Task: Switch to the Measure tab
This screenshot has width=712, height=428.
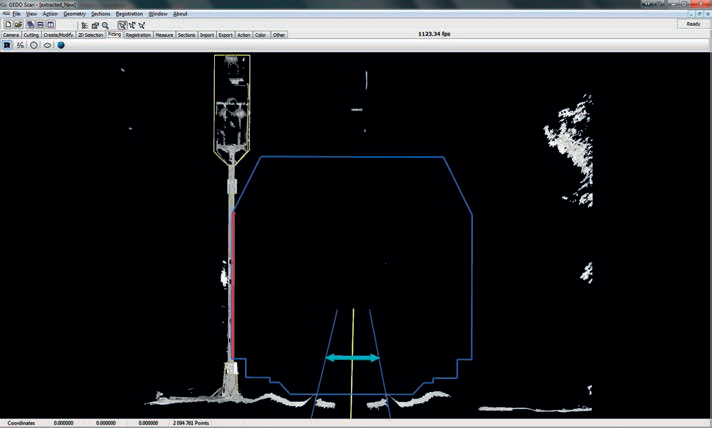Action: pos(164,35)
